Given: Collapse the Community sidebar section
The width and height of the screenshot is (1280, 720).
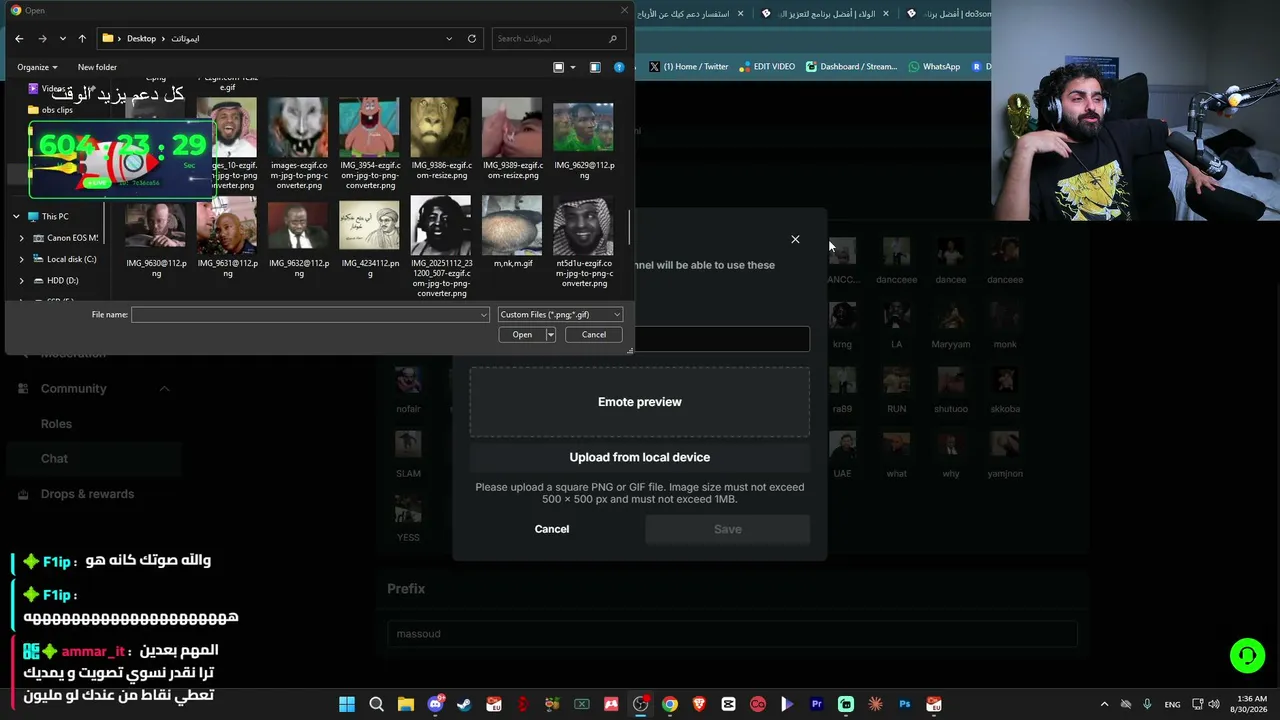Looking at the screenshot, I should (x=164, y=388).
